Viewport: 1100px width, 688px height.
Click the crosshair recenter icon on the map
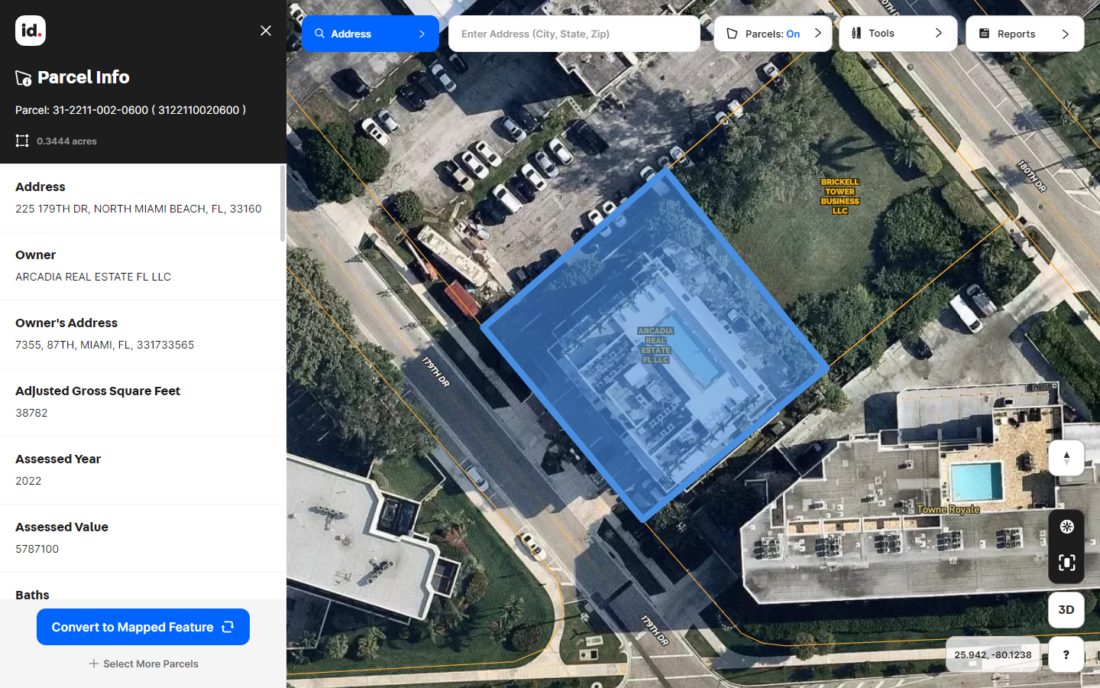tap(1066, 562)
